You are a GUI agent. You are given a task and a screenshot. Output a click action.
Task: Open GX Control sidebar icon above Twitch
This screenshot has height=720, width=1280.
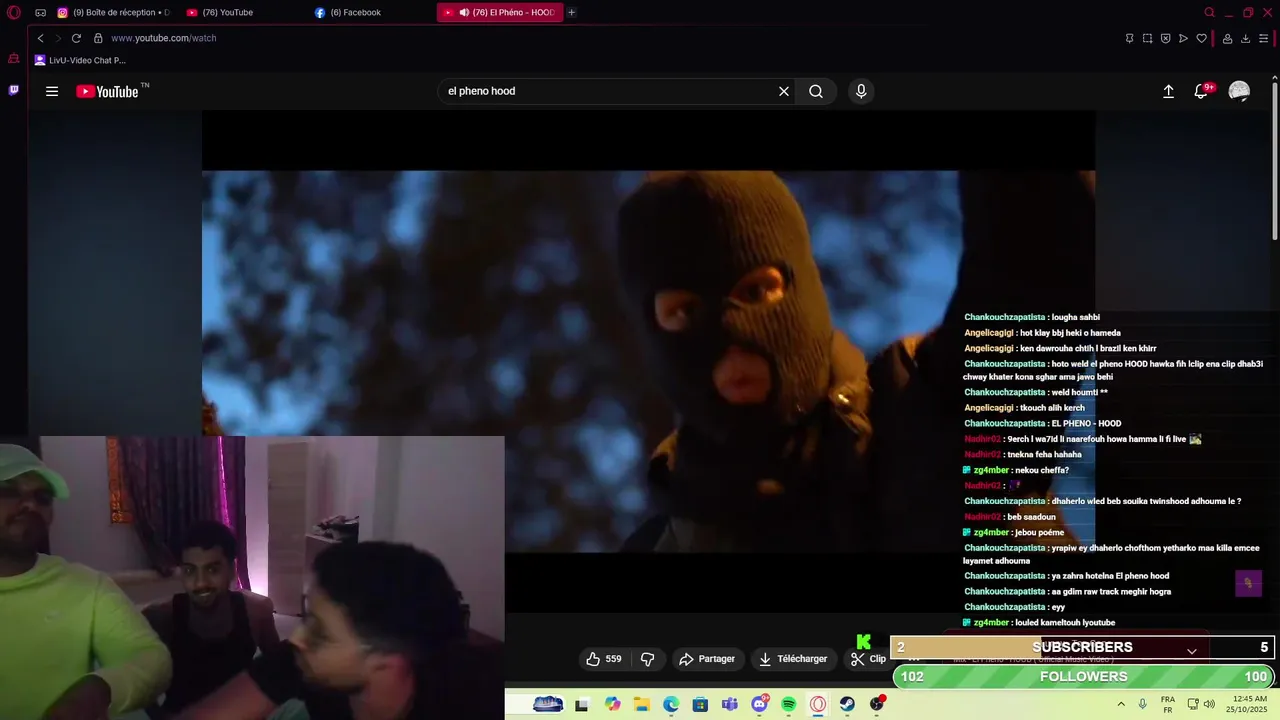click(x=14, y=59)
